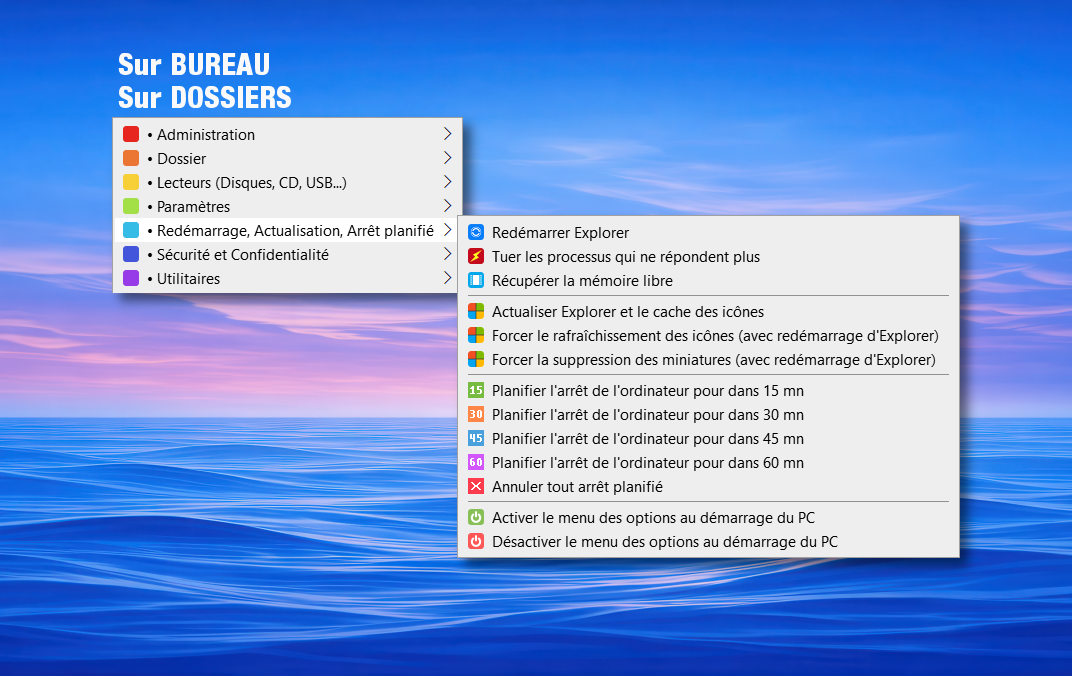This screenshot has height=676, width=1072.
Task: Expand the Dossier submenu arrow
Action: [447, 158]
